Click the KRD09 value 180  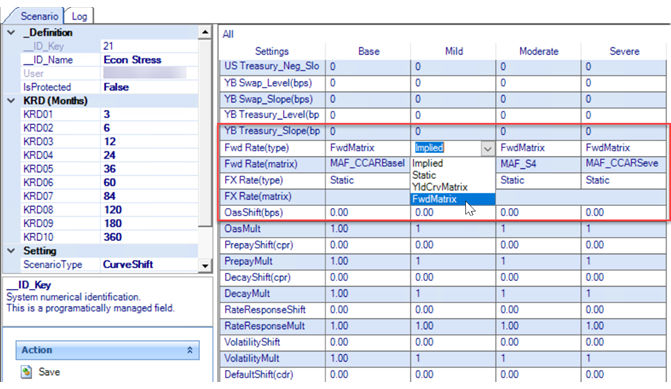(x=113, y=223)
